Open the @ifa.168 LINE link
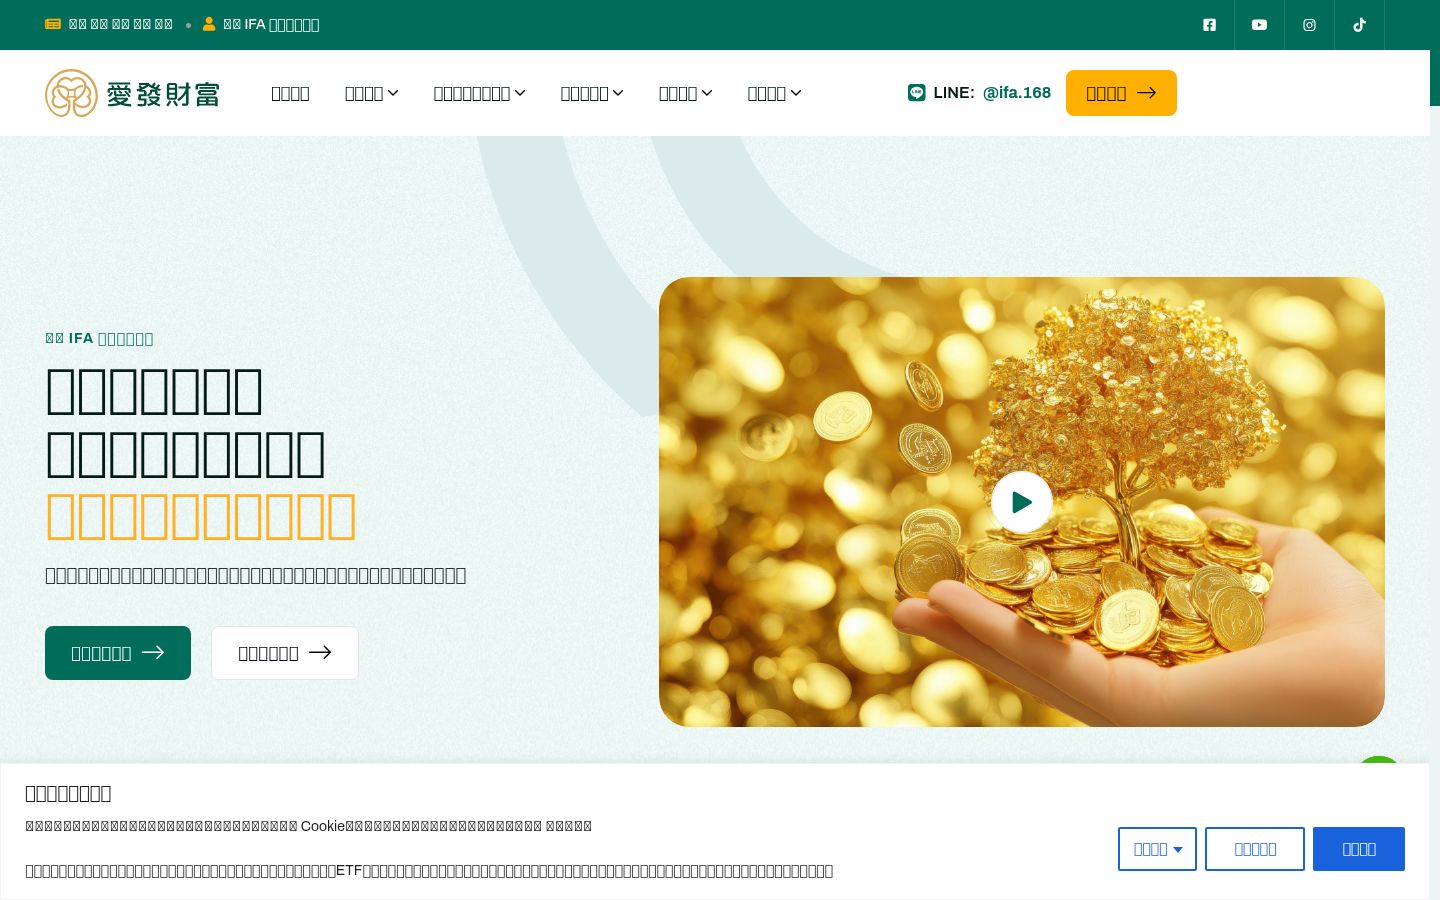 [1016, 93]
